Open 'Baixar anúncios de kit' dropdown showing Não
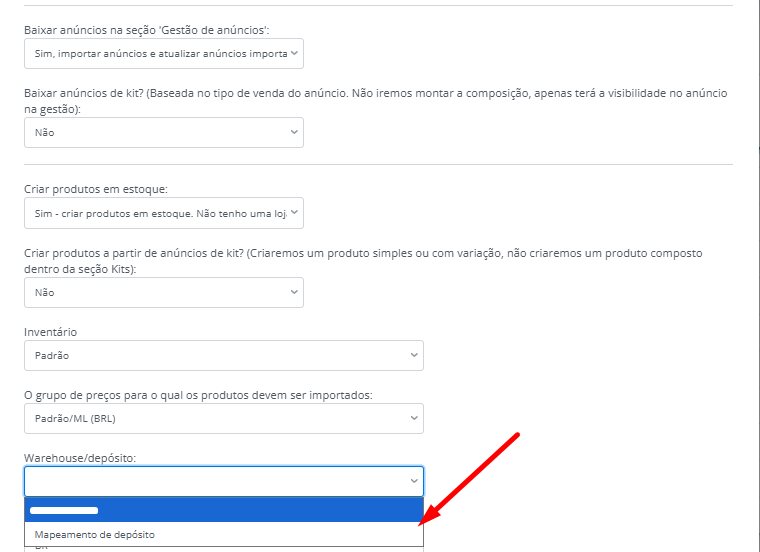 (160, 132)
